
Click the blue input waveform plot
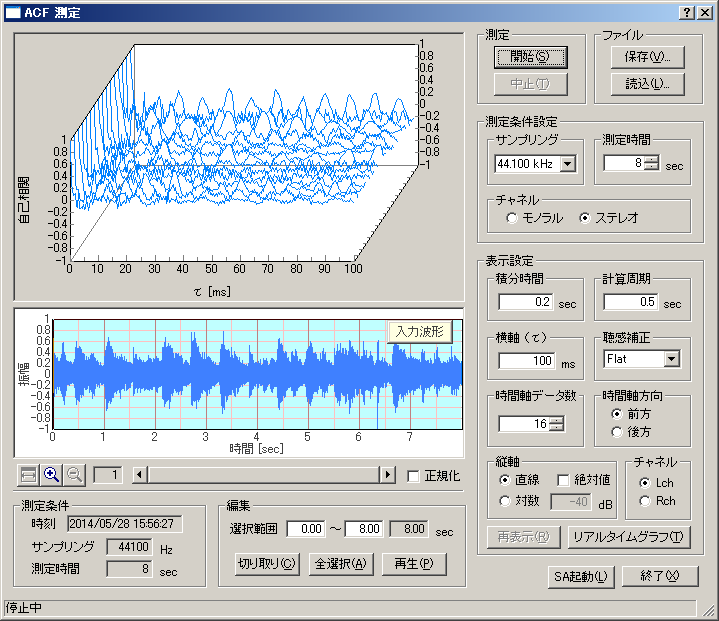click(258, 374)
